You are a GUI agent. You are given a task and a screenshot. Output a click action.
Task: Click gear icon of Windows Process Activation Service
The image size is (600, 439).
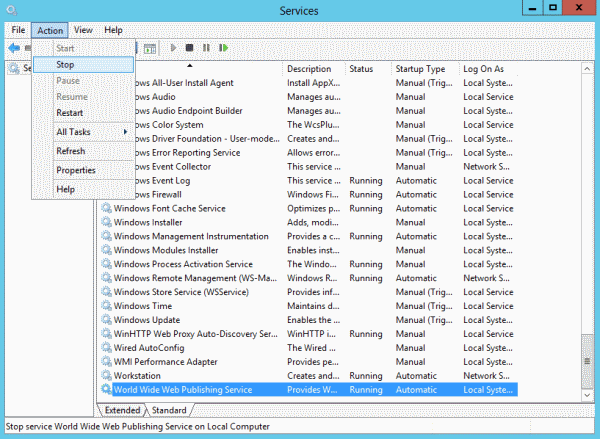(x=106, y=264)
